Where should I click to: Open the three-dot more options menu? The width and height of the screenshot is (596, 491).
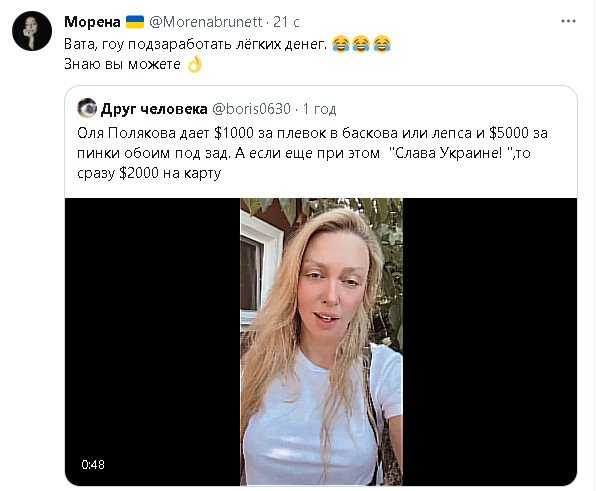pyautogui.click(x=568, y=21)
